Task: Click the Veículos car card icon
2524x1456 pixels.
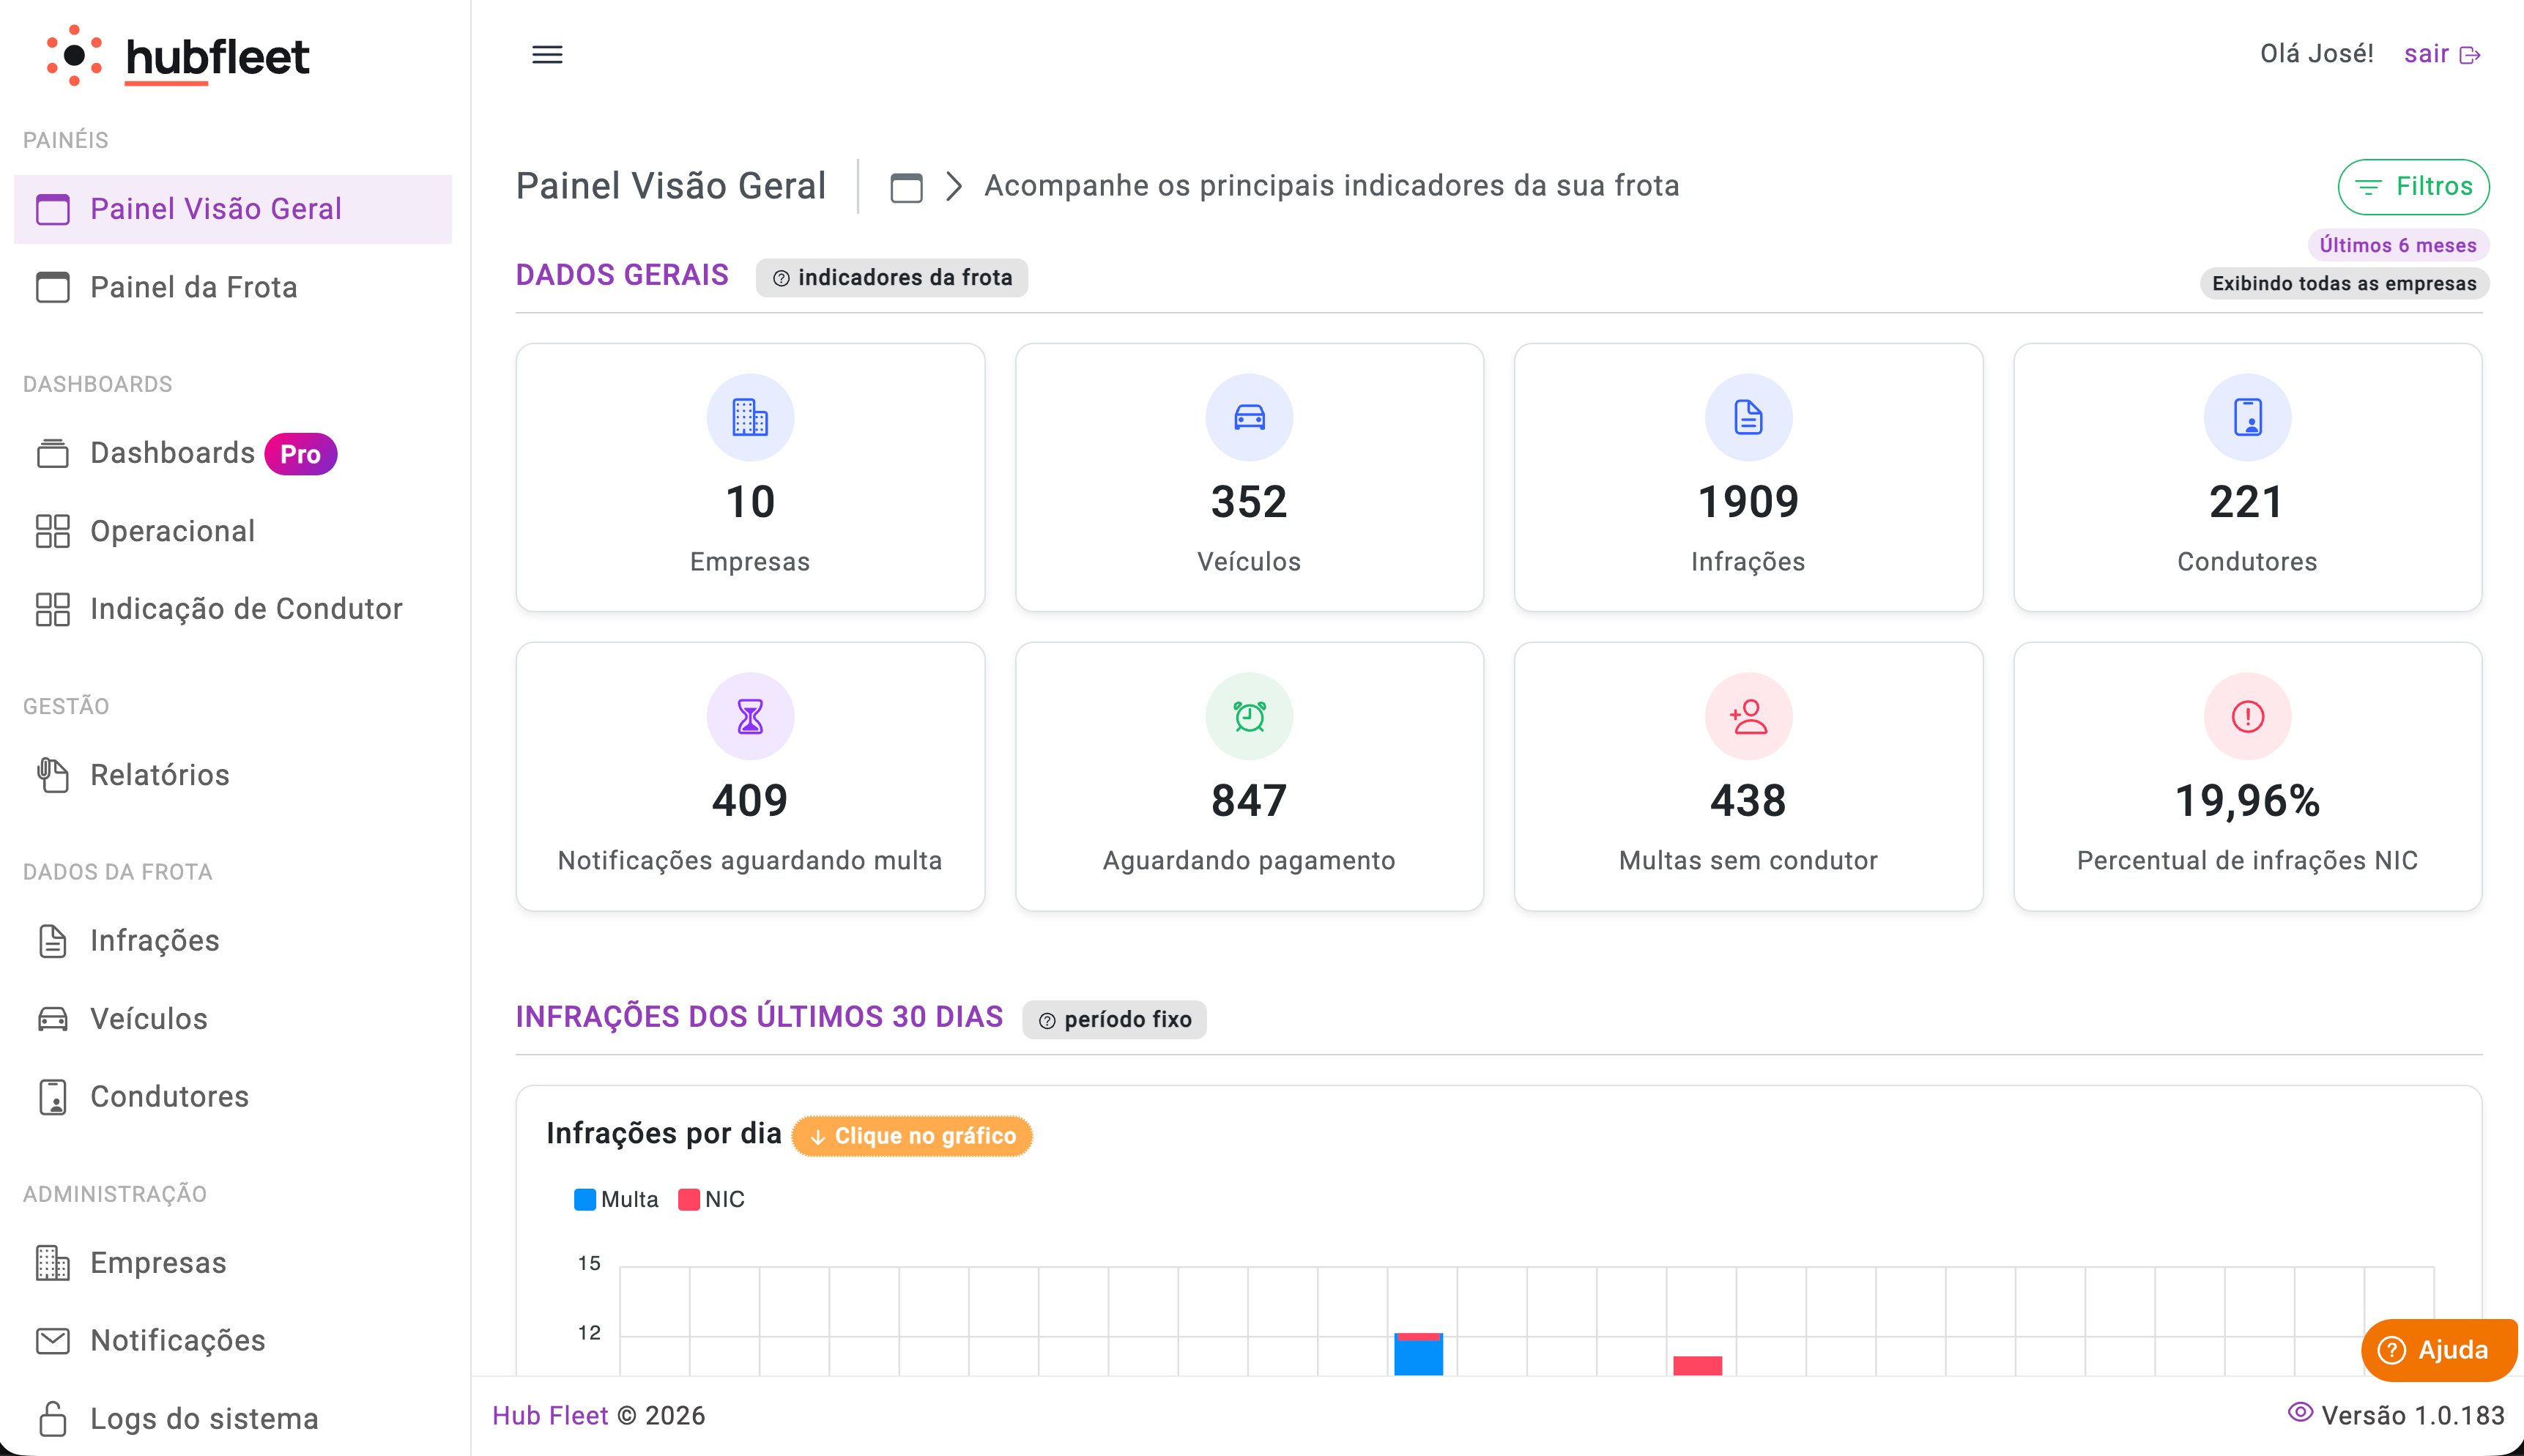Action: (x=1249, y=417)
